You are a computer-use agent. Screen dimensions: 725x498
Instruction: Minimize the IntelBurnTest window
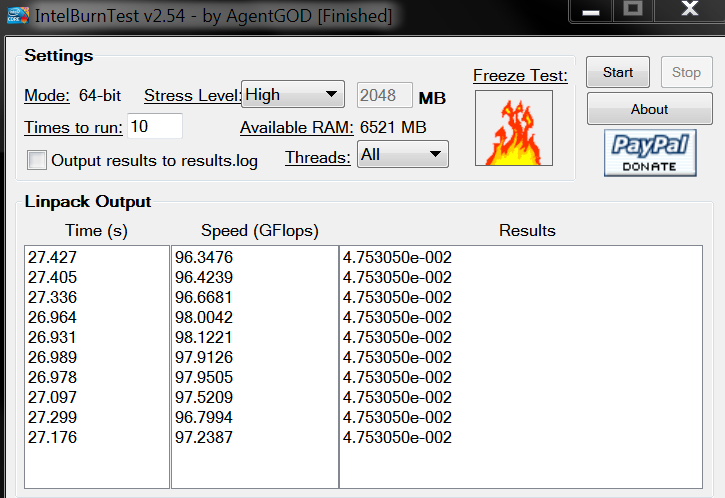589,10
